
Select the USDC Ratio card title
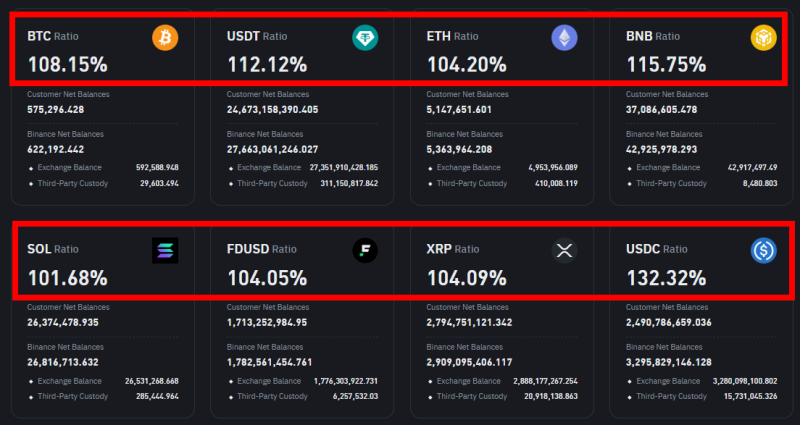click(657, 249)
